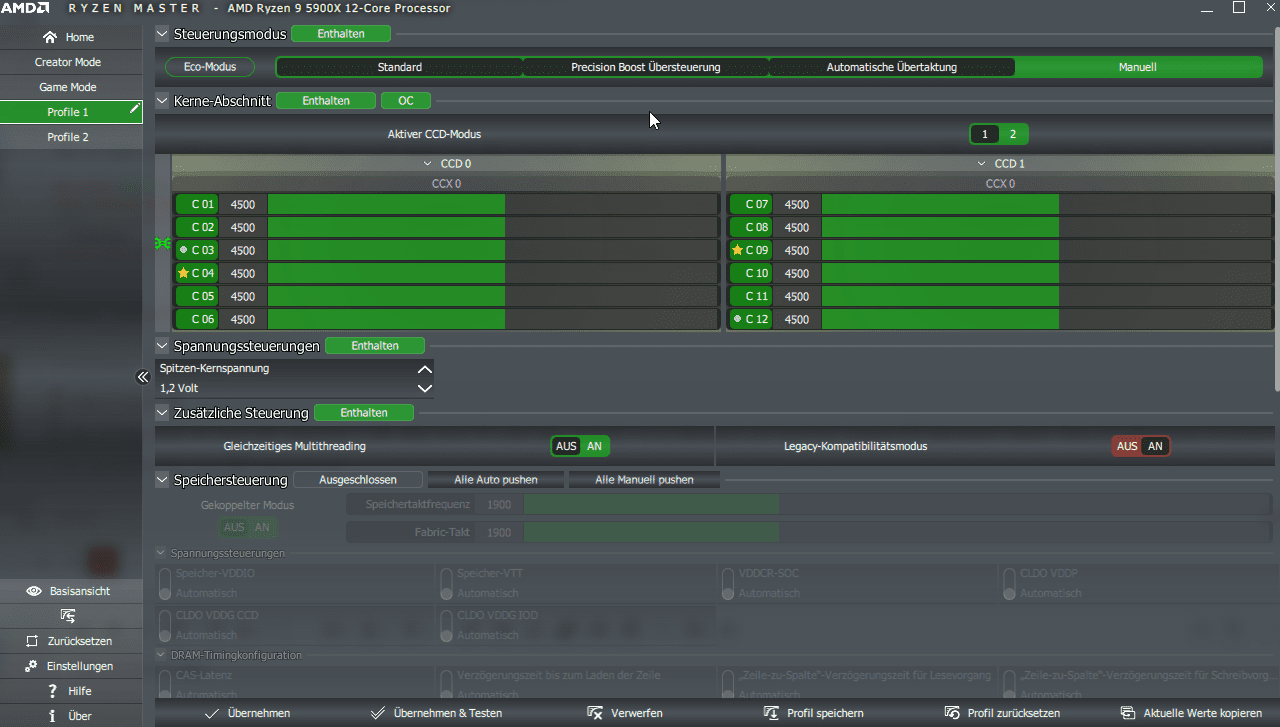
Task: Click the Übernehmen & Testen check icon
Action: [377, 713]
